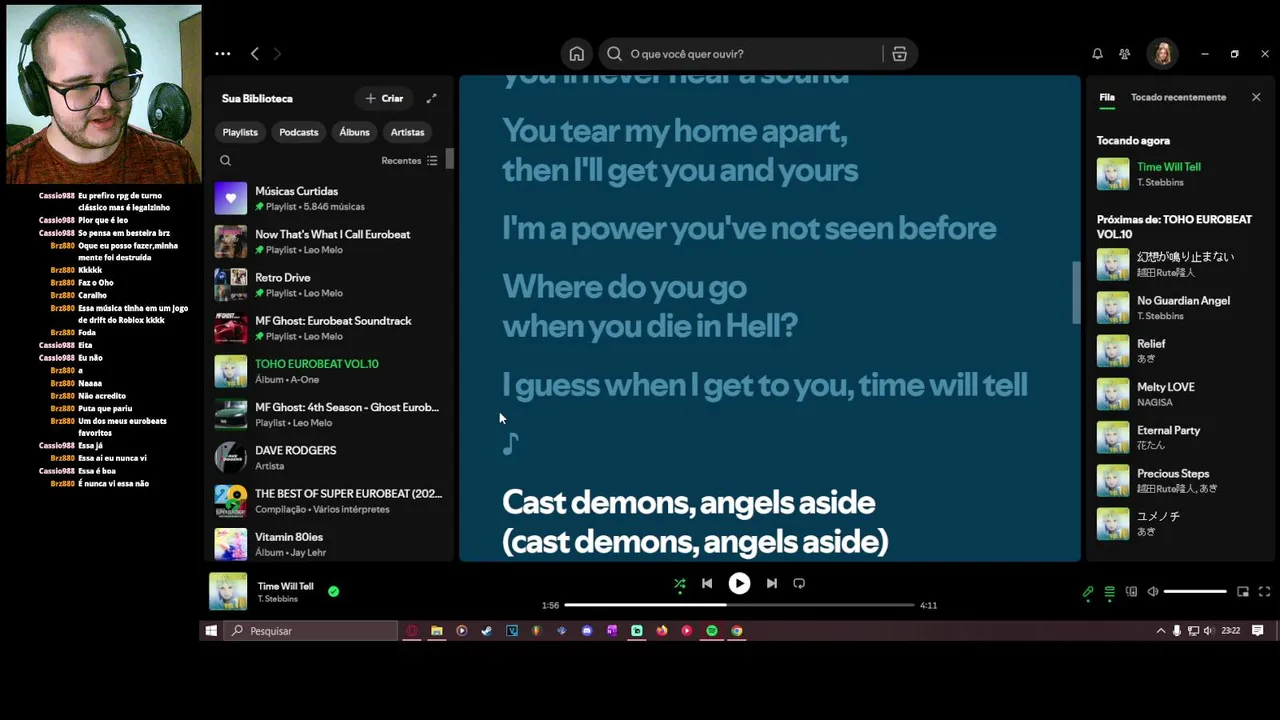The height and width of the screenshot is (720, 1280).
Task: Open Now That's What I Call Eurobeat playlist
Action: click(329, 241)
